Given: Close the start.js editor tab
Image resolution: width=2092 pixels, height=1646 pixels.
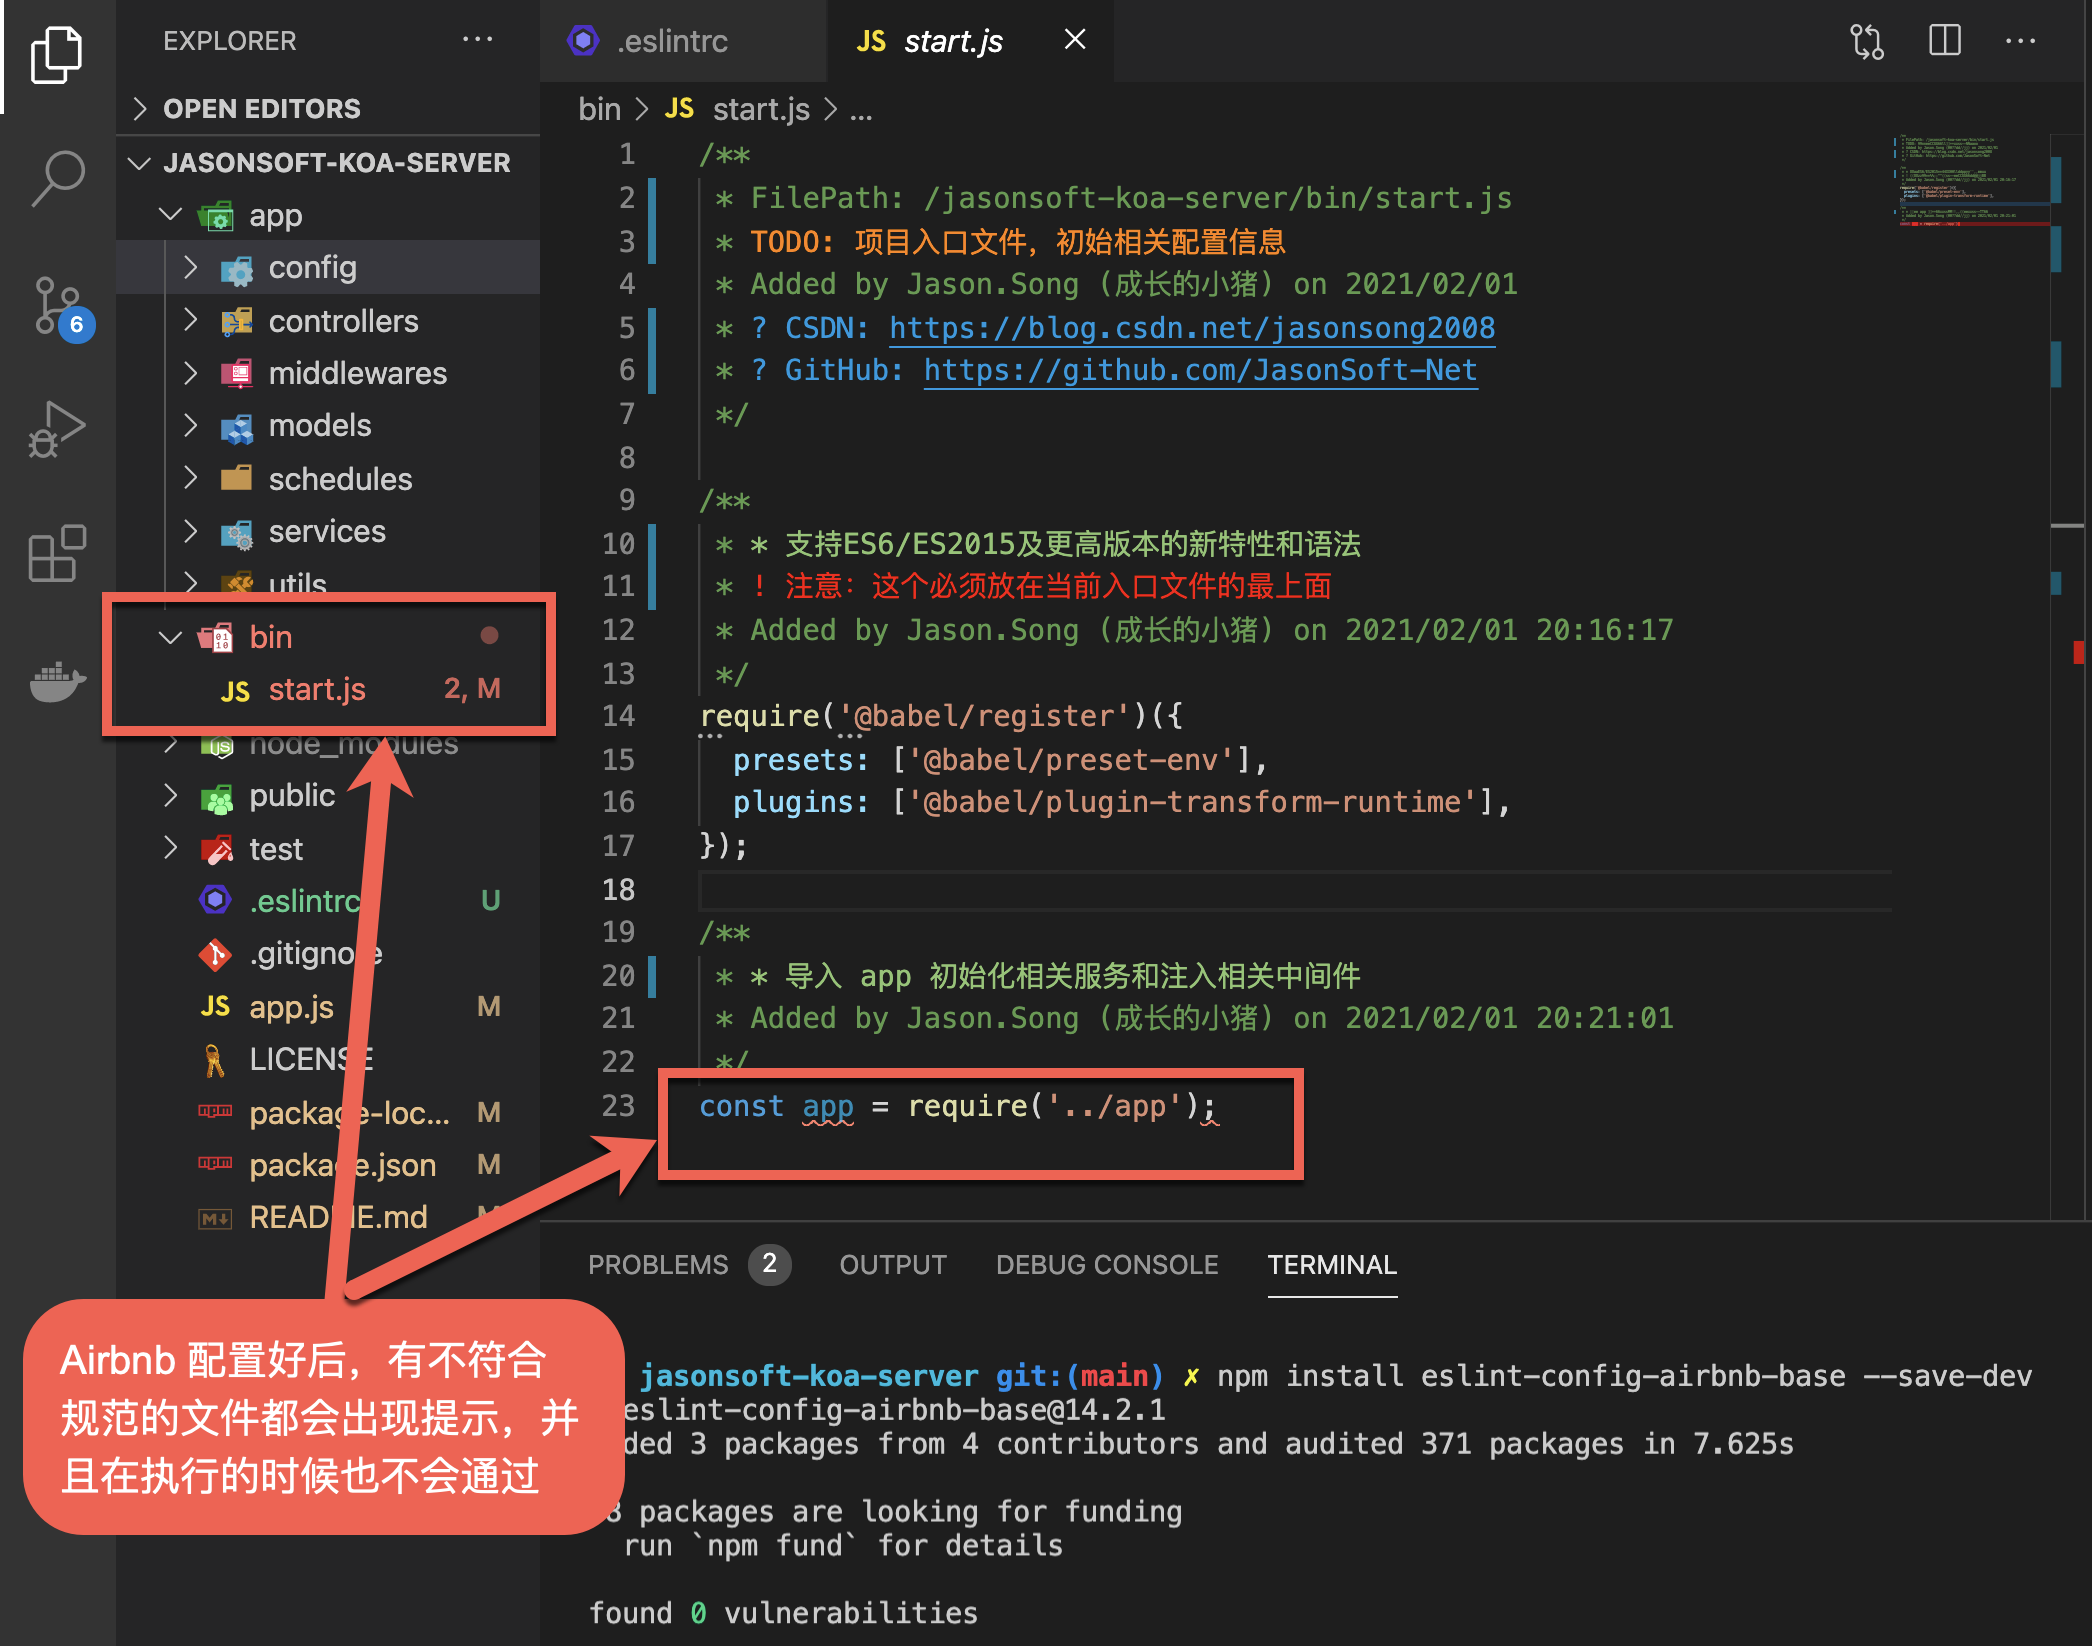Looking at the screenshot, I should [1075, 40].
